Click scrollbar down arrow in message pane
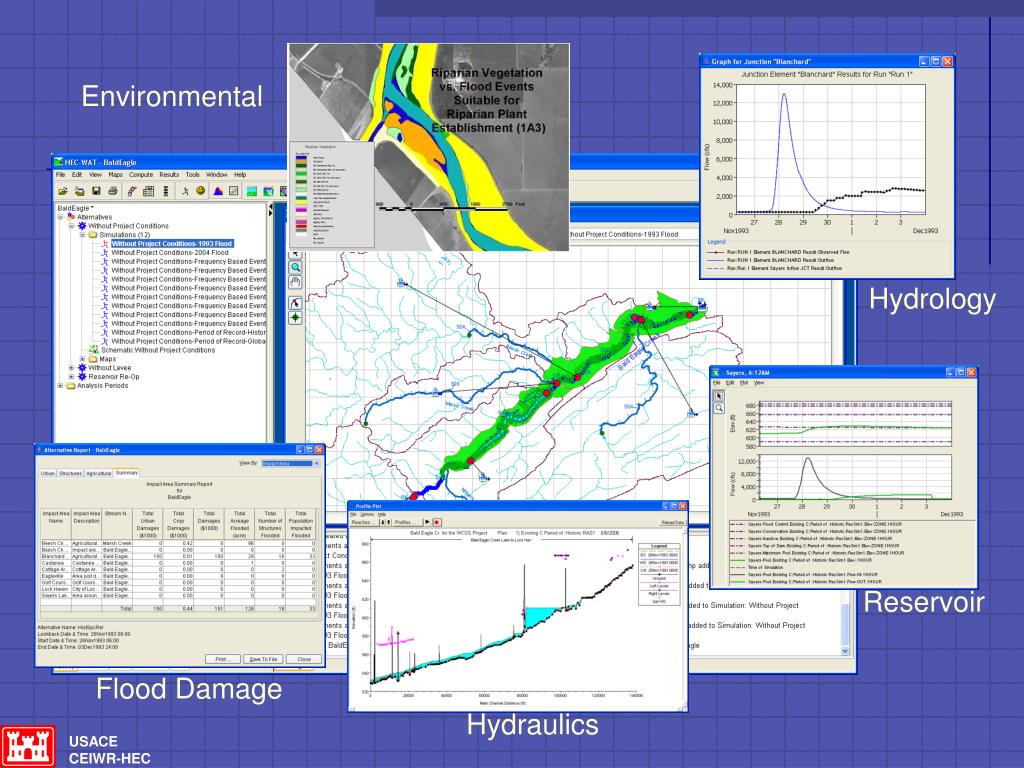Viewport: 1024px width, 768px height. click(845, 651)
